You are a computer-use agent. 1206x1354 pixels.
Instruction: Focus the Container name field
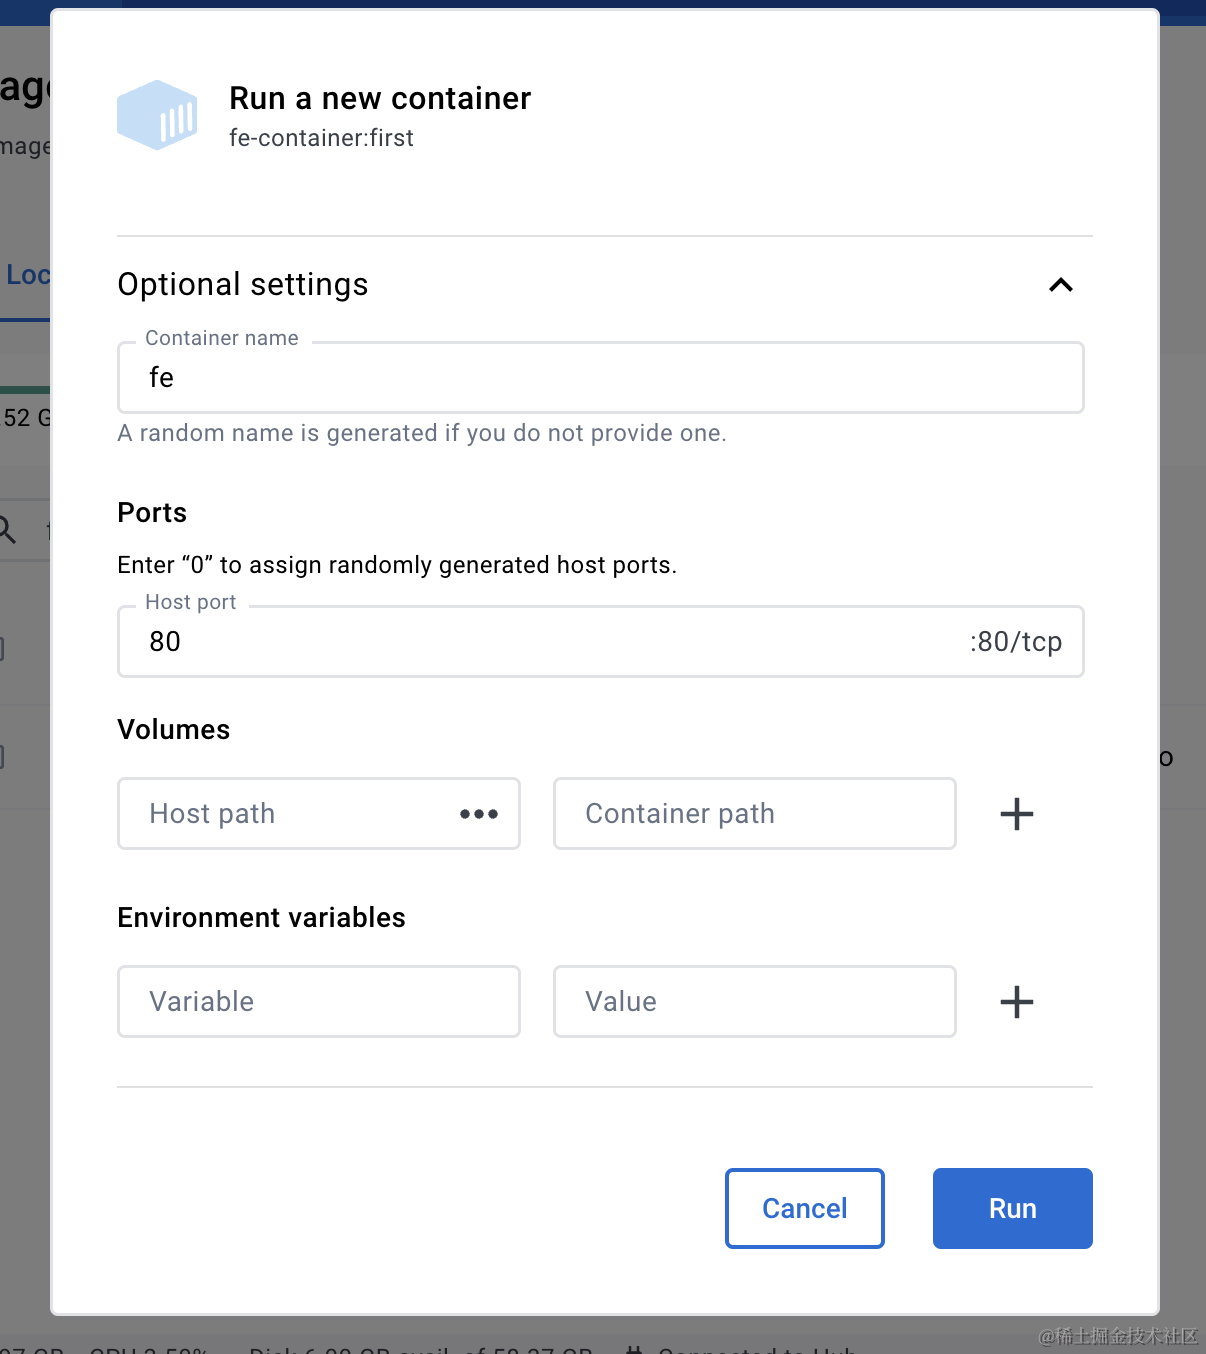[x=600, y=378]
